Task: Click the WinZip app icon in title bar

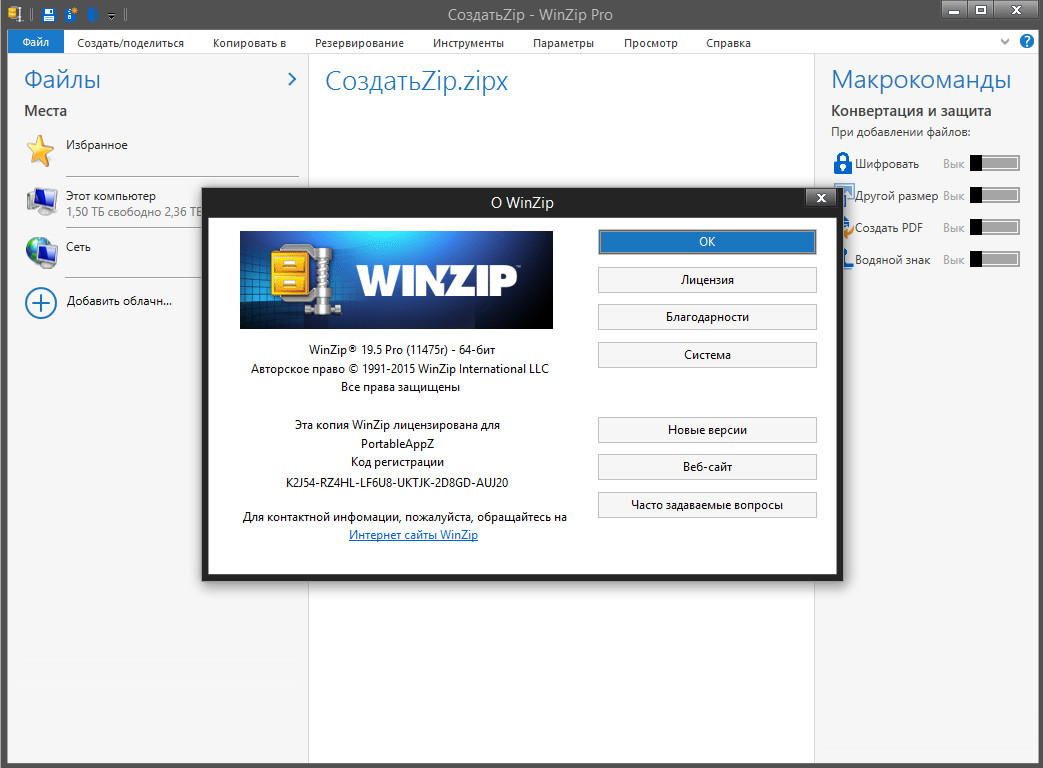Action: 15,14
